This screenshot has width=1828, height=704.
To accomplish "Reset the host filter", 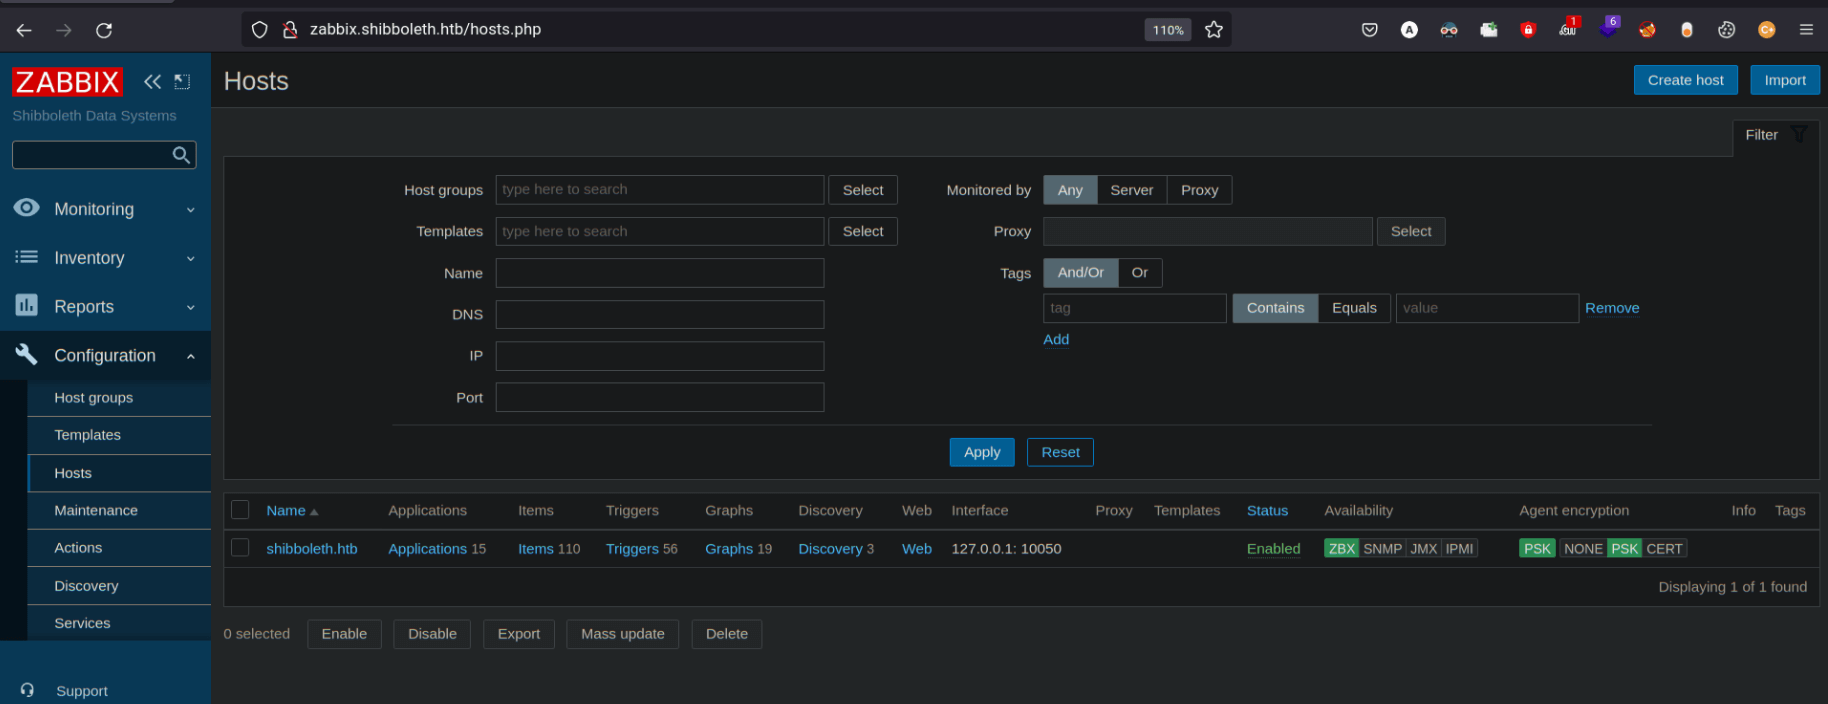I will point(1060,452).
